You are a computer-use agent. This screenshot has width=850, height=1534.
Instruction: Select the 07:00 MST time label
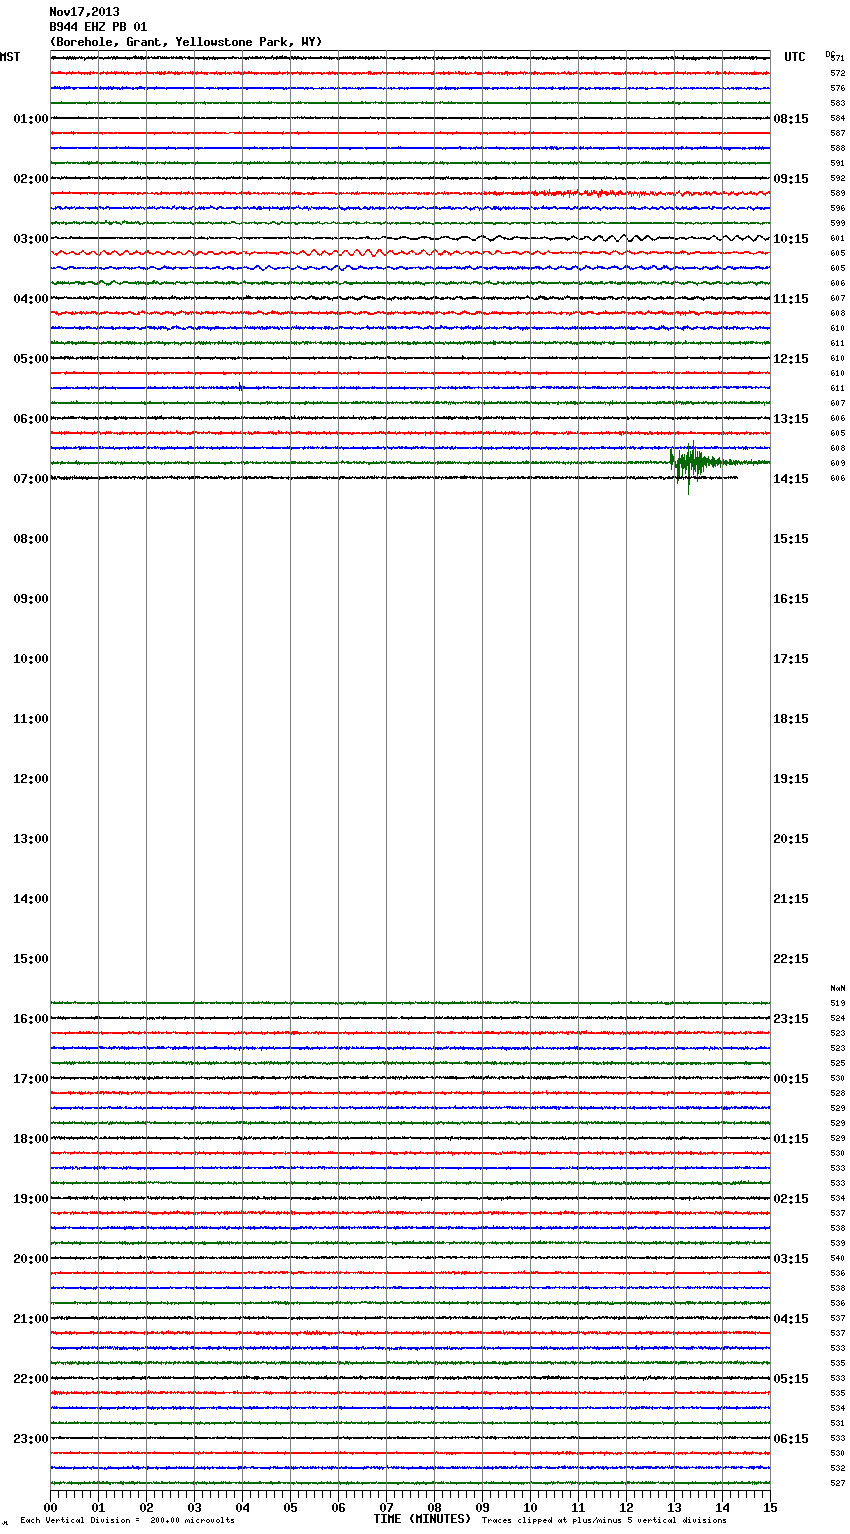tap(31, 479)
